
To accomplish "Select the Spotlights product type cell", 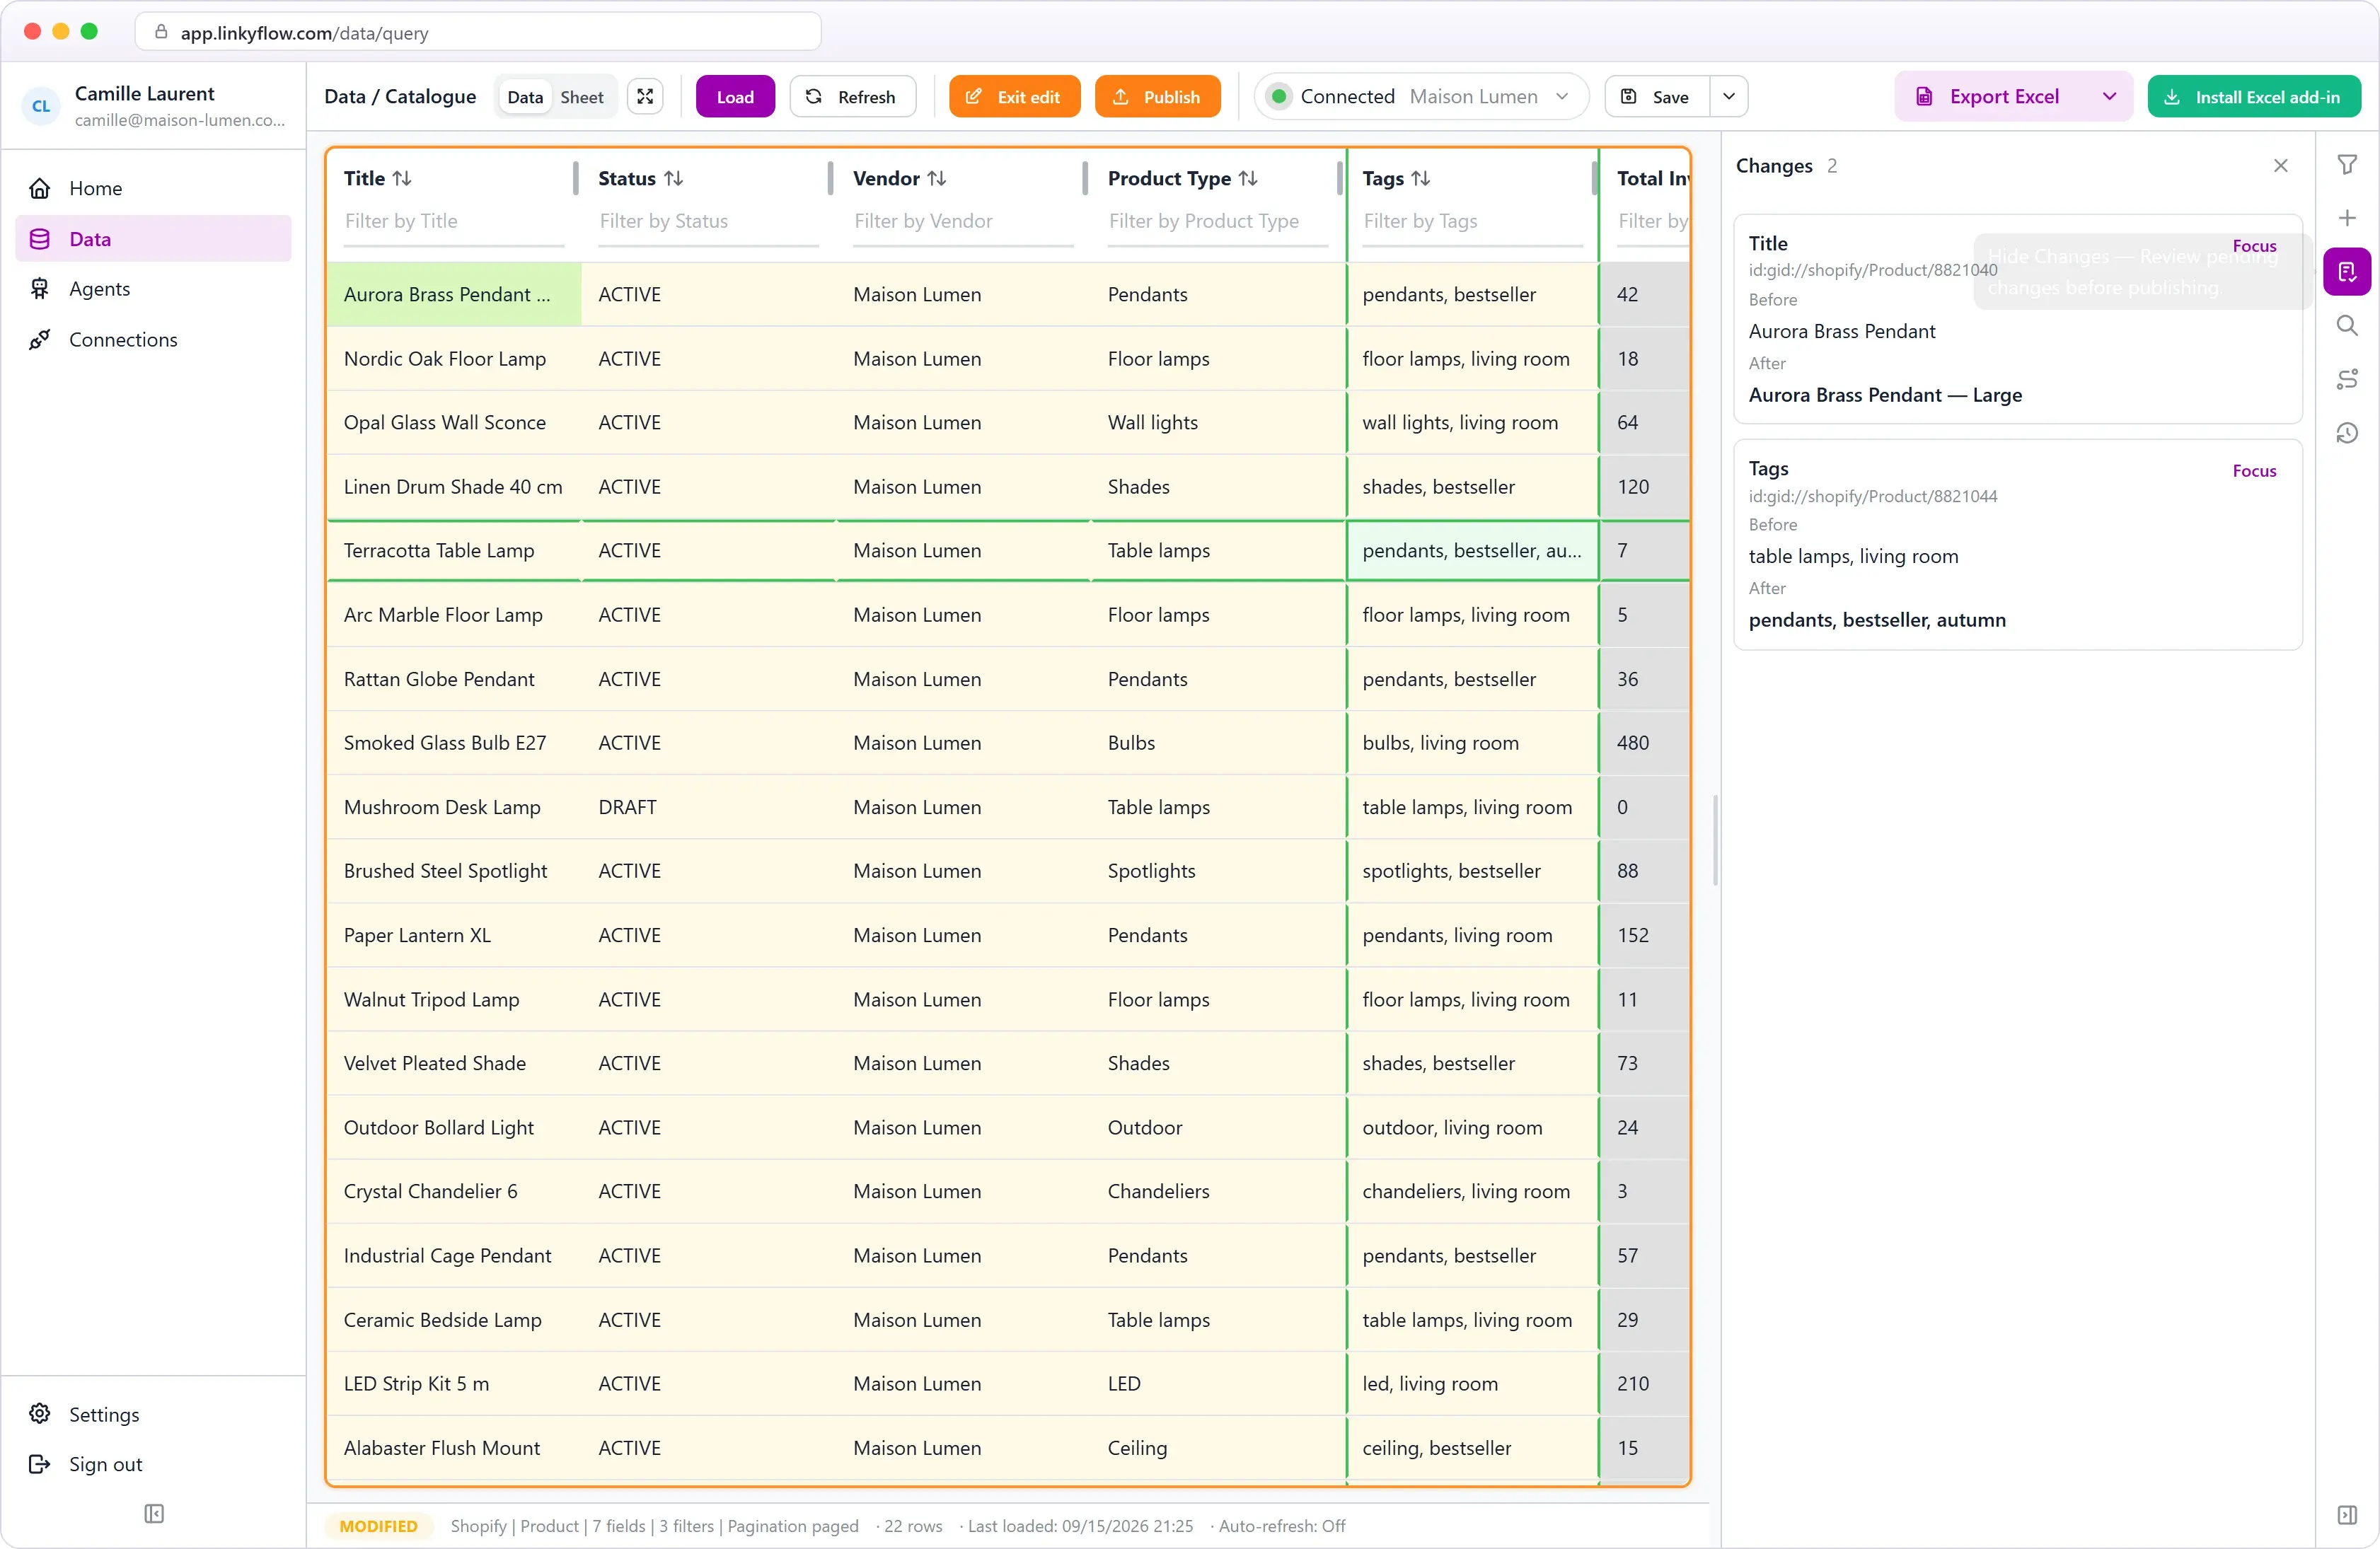I will (x=1218, y=871).
